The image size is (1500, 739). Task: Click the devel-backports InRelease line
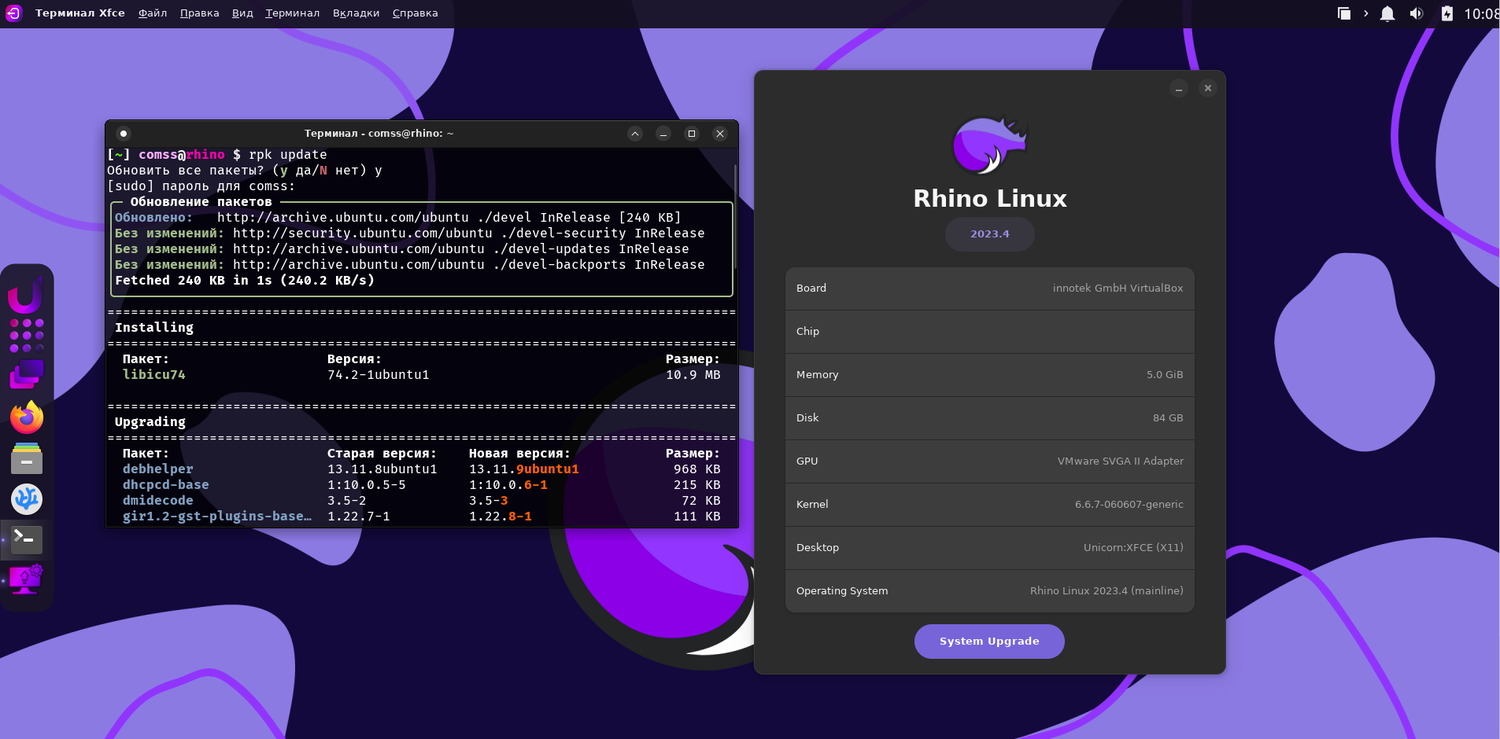tap(410, 265)
